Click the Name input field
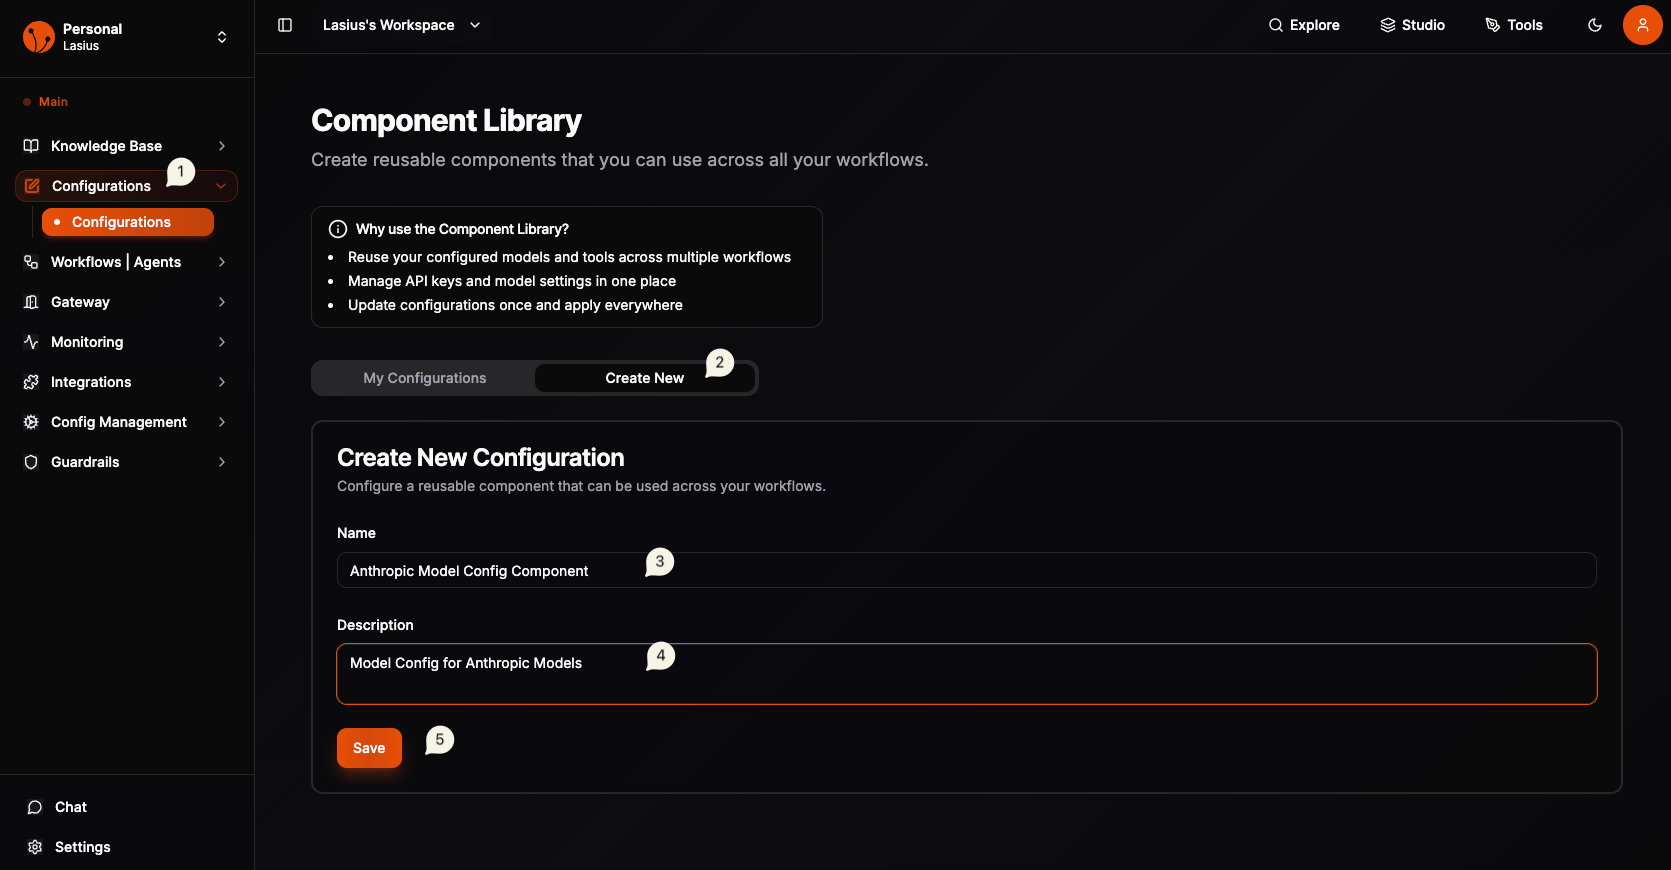 point(966,570)
